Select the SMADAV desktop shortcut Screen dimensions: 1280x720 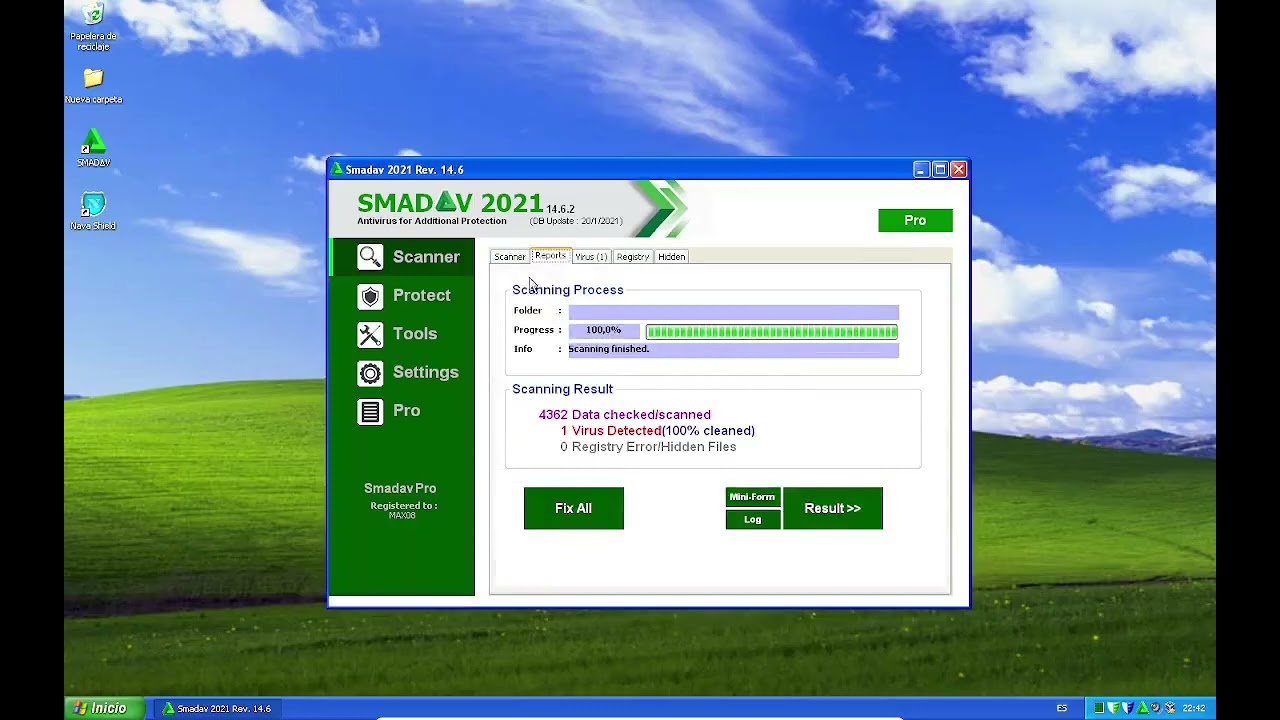(x=93, y=149)
